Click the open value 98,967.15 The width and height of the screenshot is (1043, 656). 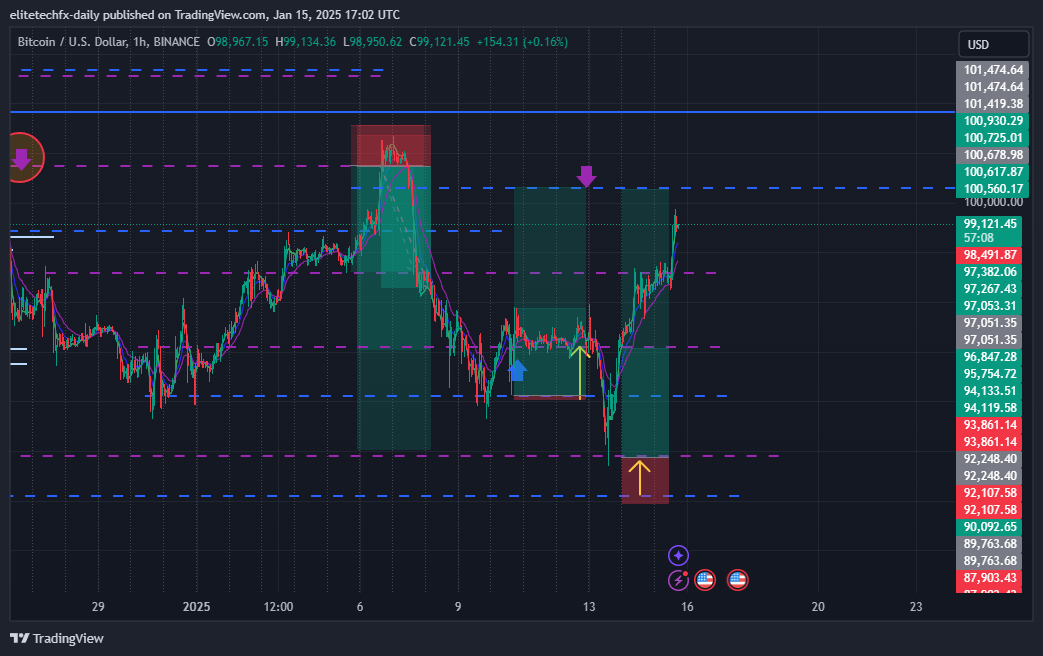[x=241, y=42]
